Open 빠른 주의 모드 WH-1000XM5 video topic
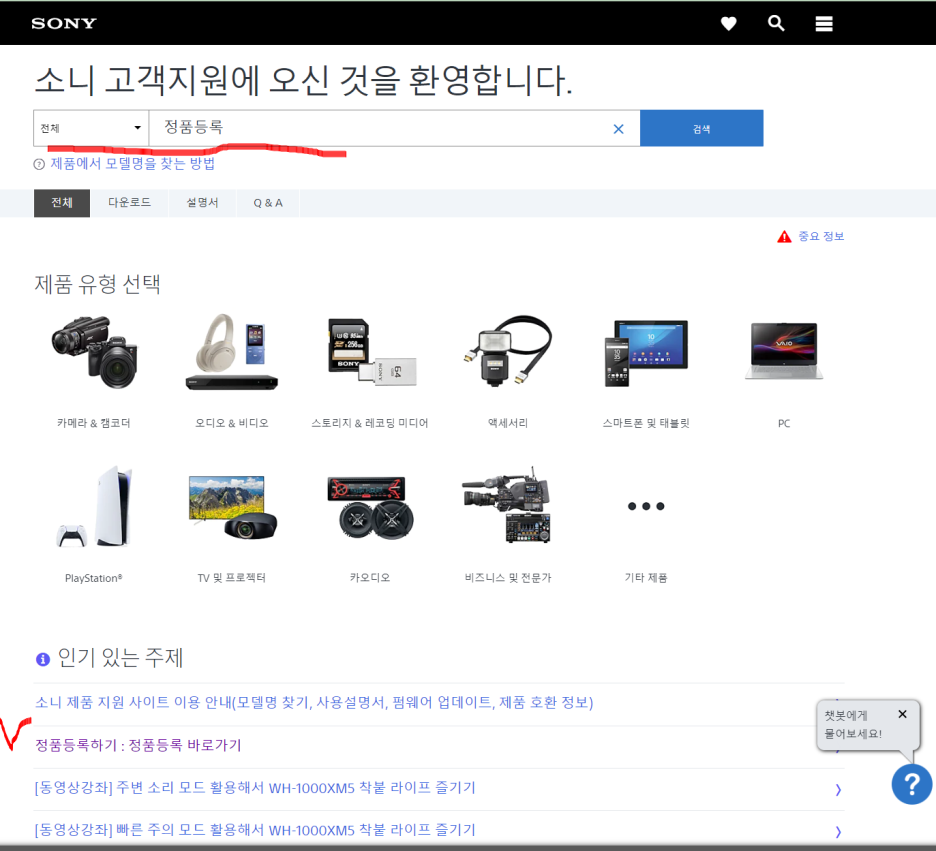The image size is (936, 851). point(255,830)
